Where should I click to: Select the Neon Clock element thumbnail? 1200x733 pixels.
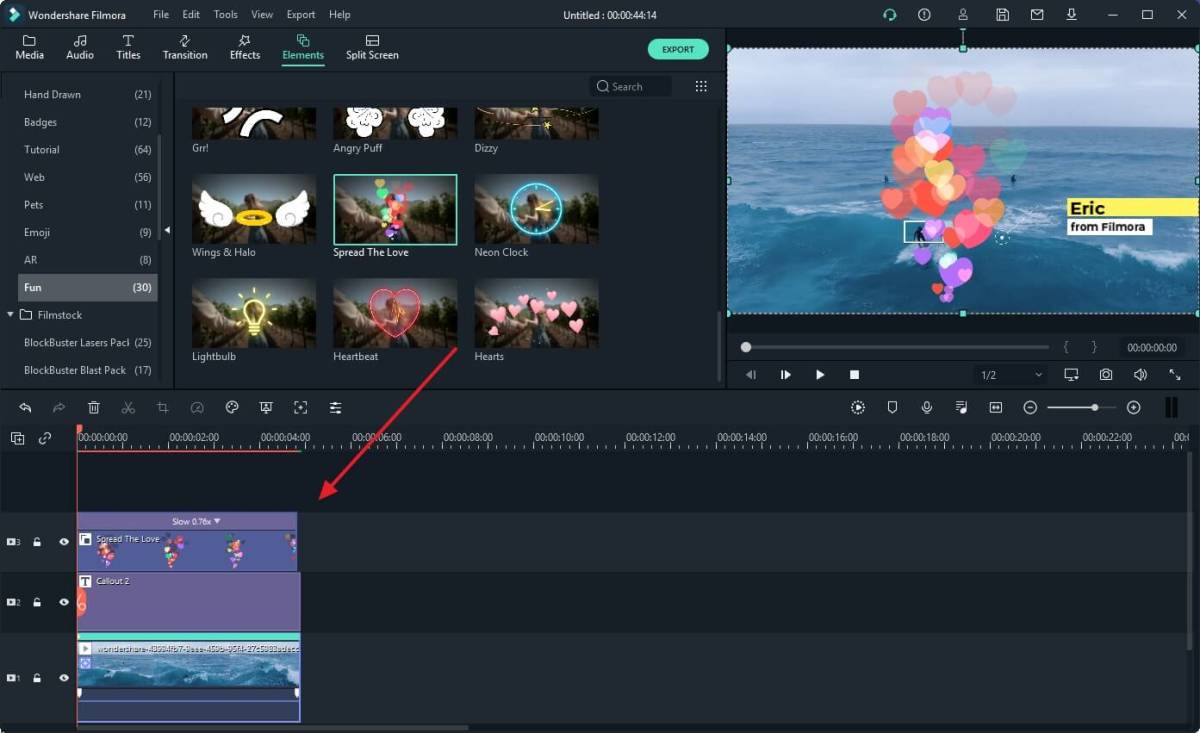click(x=536, y=210)
